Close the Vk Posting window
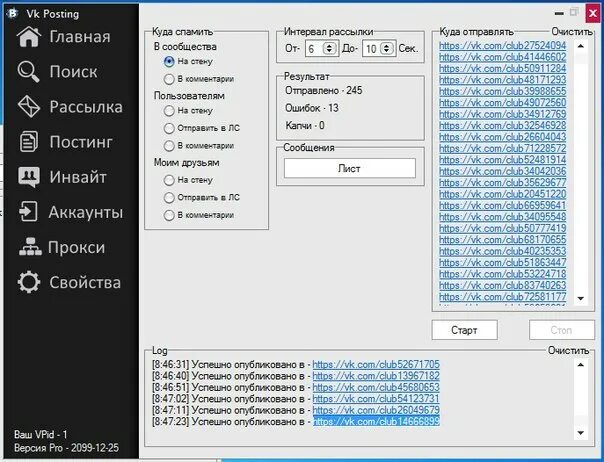Screen dimensions: 604x462 [x=592, y=13]
